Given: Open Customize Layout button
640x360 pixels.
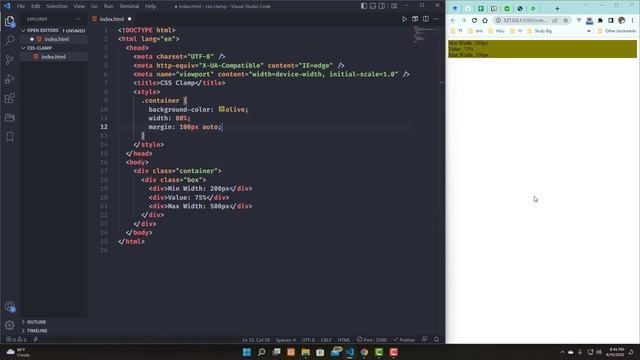Looking at the screenshot, I should point(394,6).
